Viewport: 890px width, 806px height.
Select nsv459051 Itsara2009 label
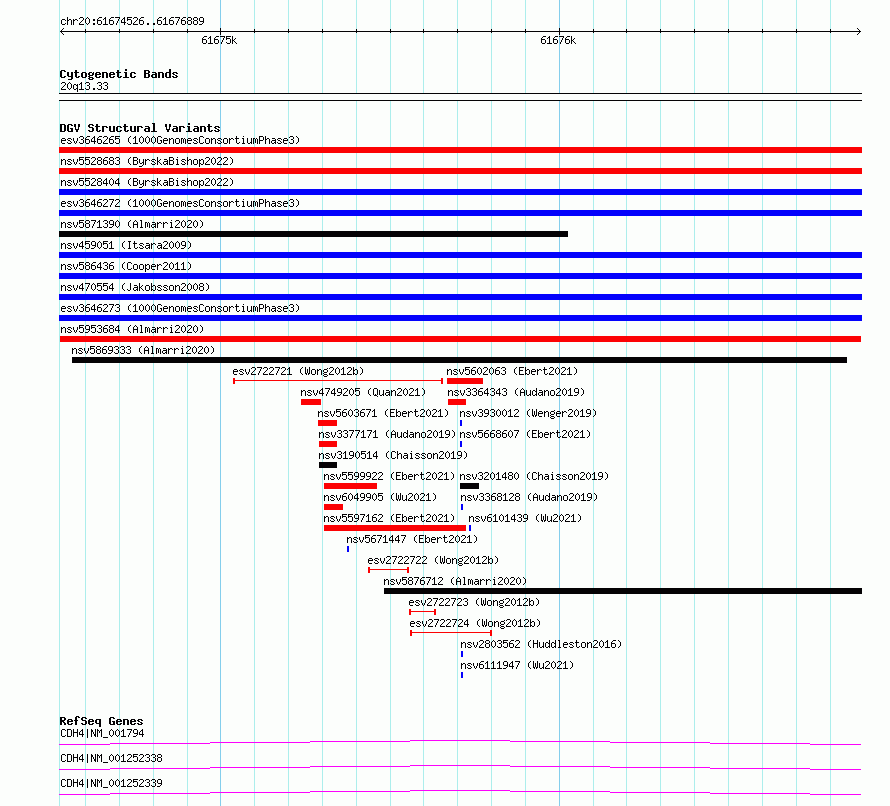126,245
